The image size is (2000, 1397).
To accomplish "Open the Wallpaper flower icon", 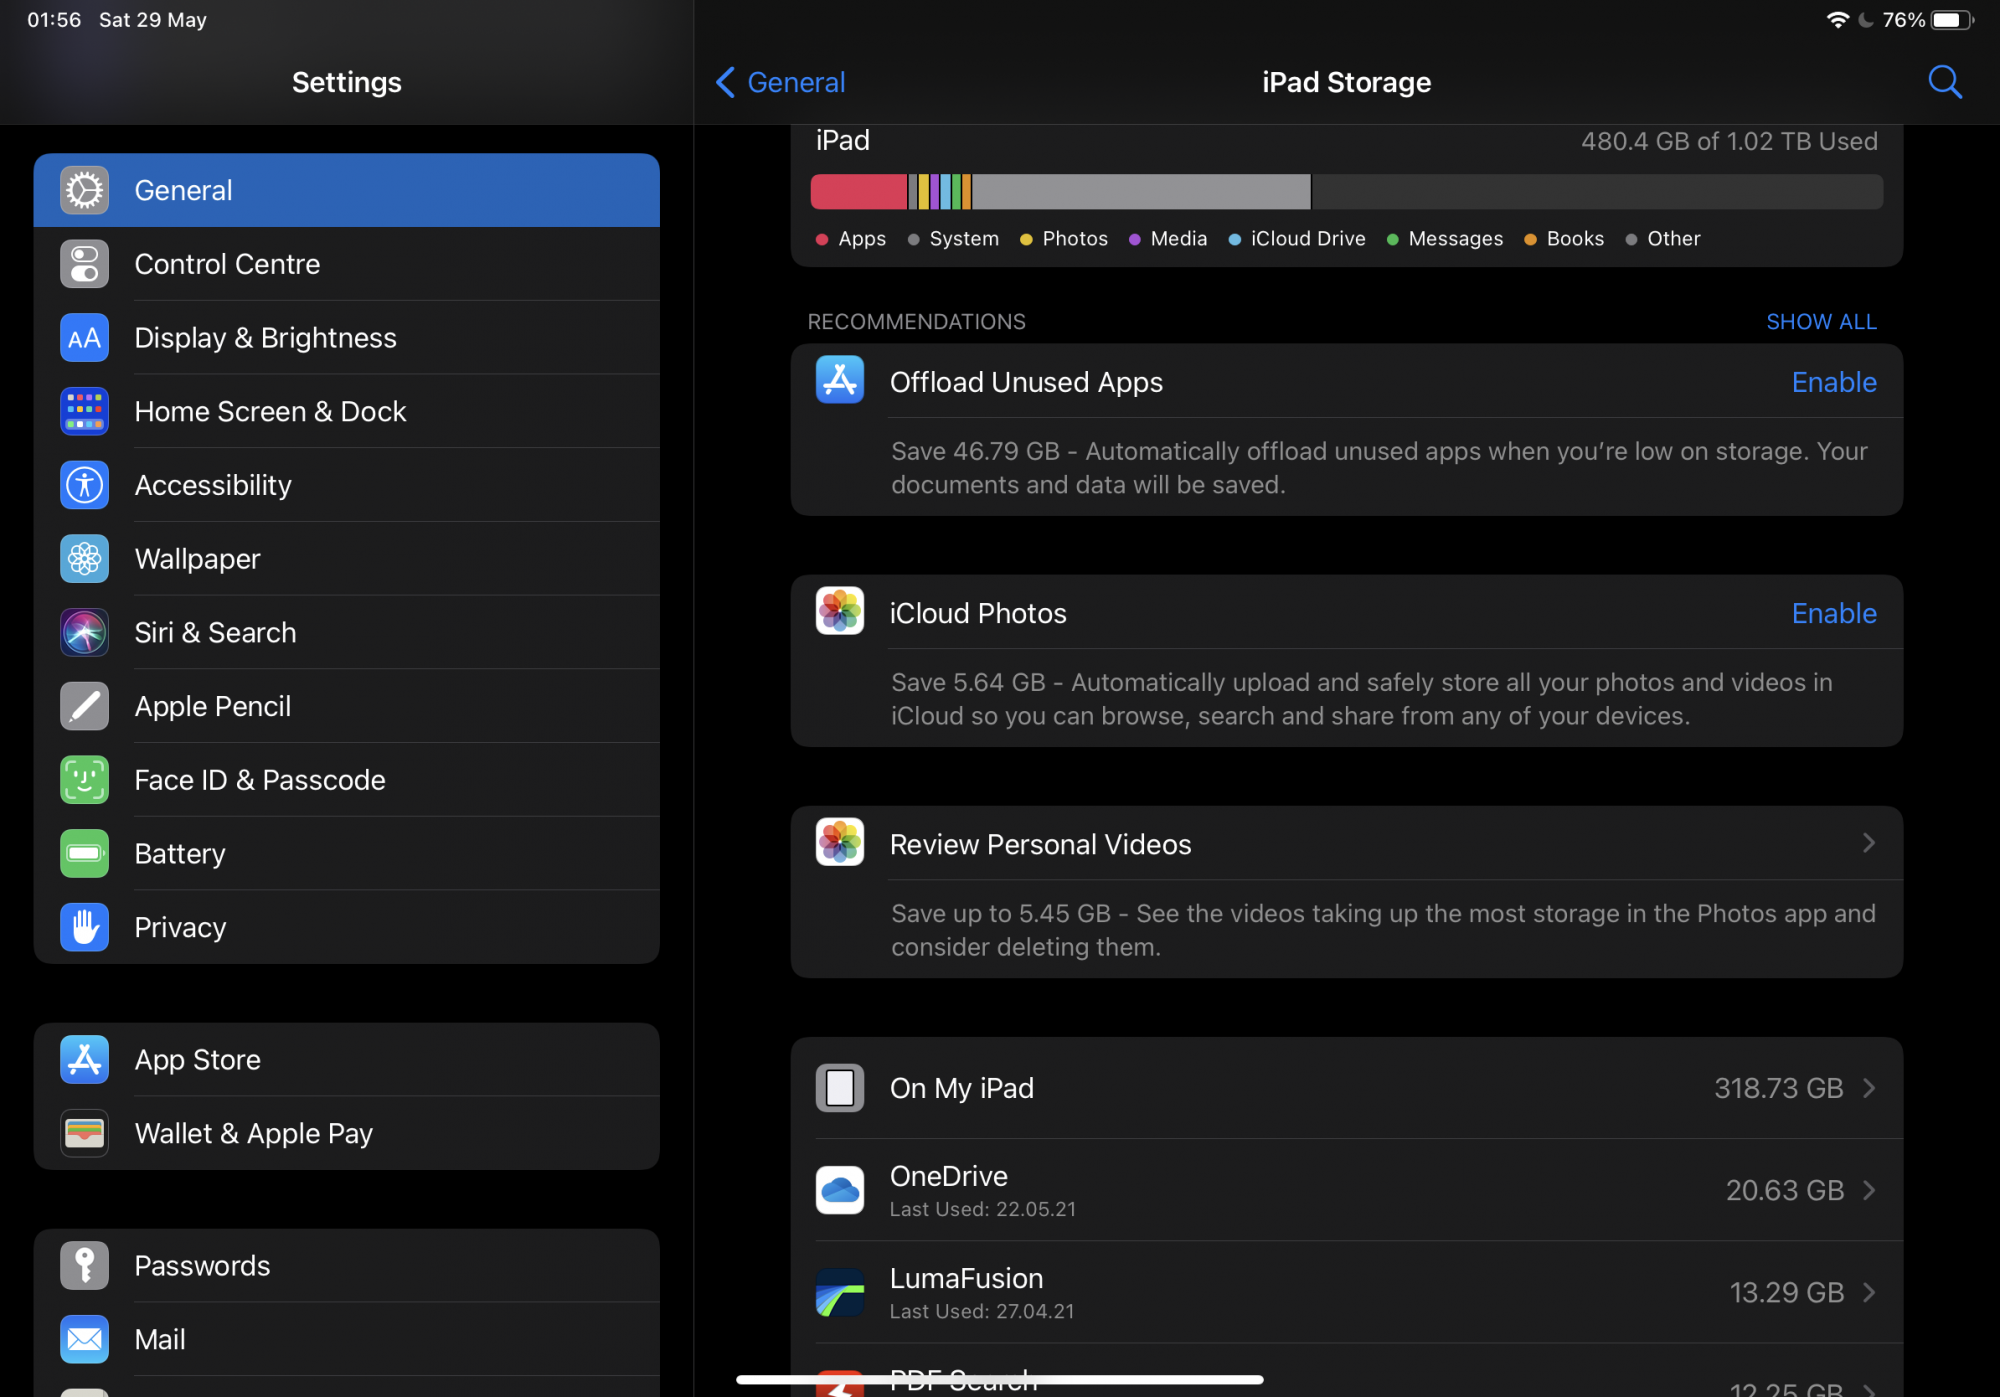I will [x=84, y=559].
